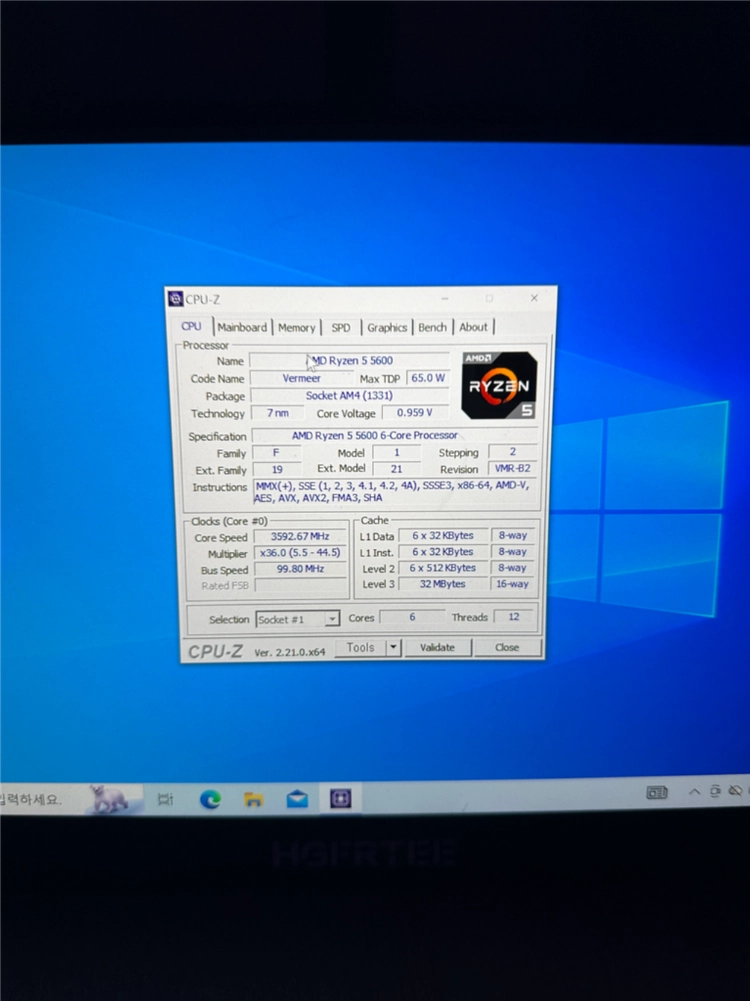Click the Close button in CPU-Z

(507, 647)
